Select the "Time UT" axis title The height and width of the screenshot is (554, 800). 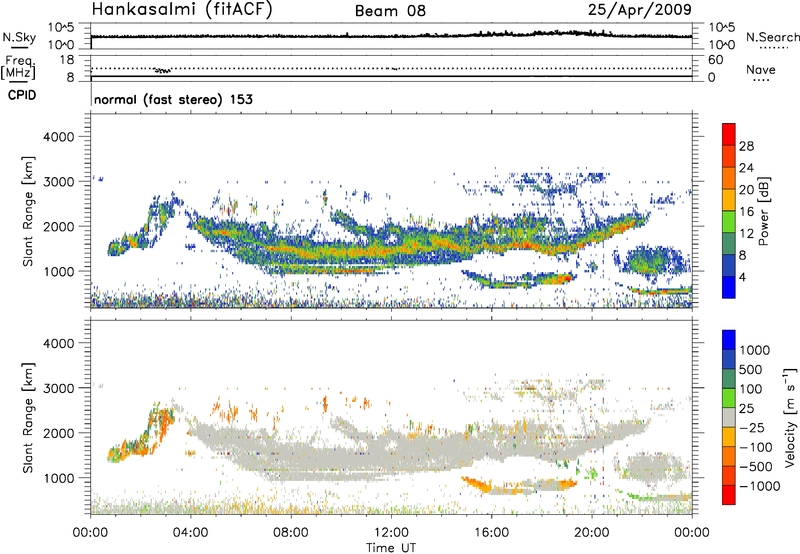coord(391,548)
